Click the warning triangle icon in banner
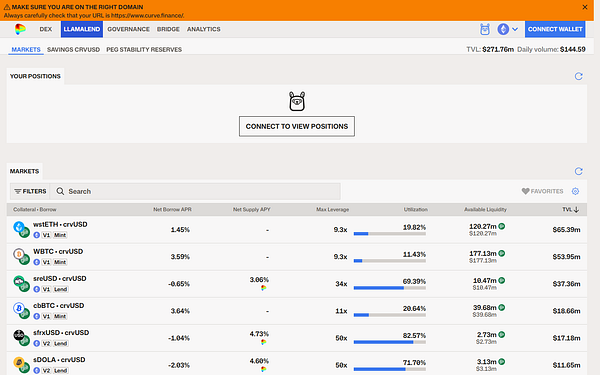Image resolution: width=600 pixels, height=375 pixels. pos(7,7)
